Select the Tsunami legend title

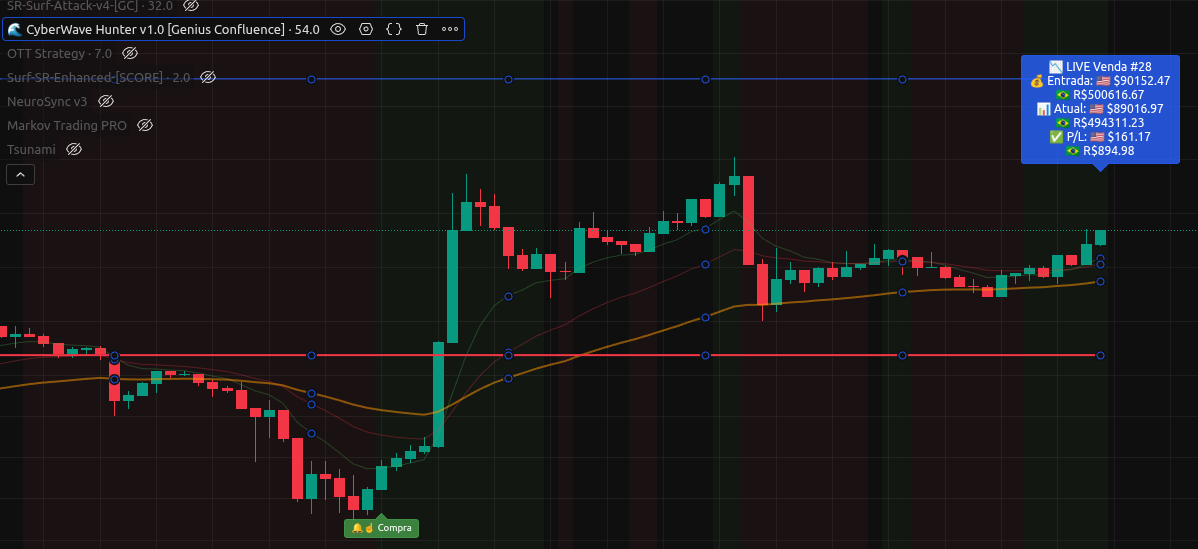point(31,149)
